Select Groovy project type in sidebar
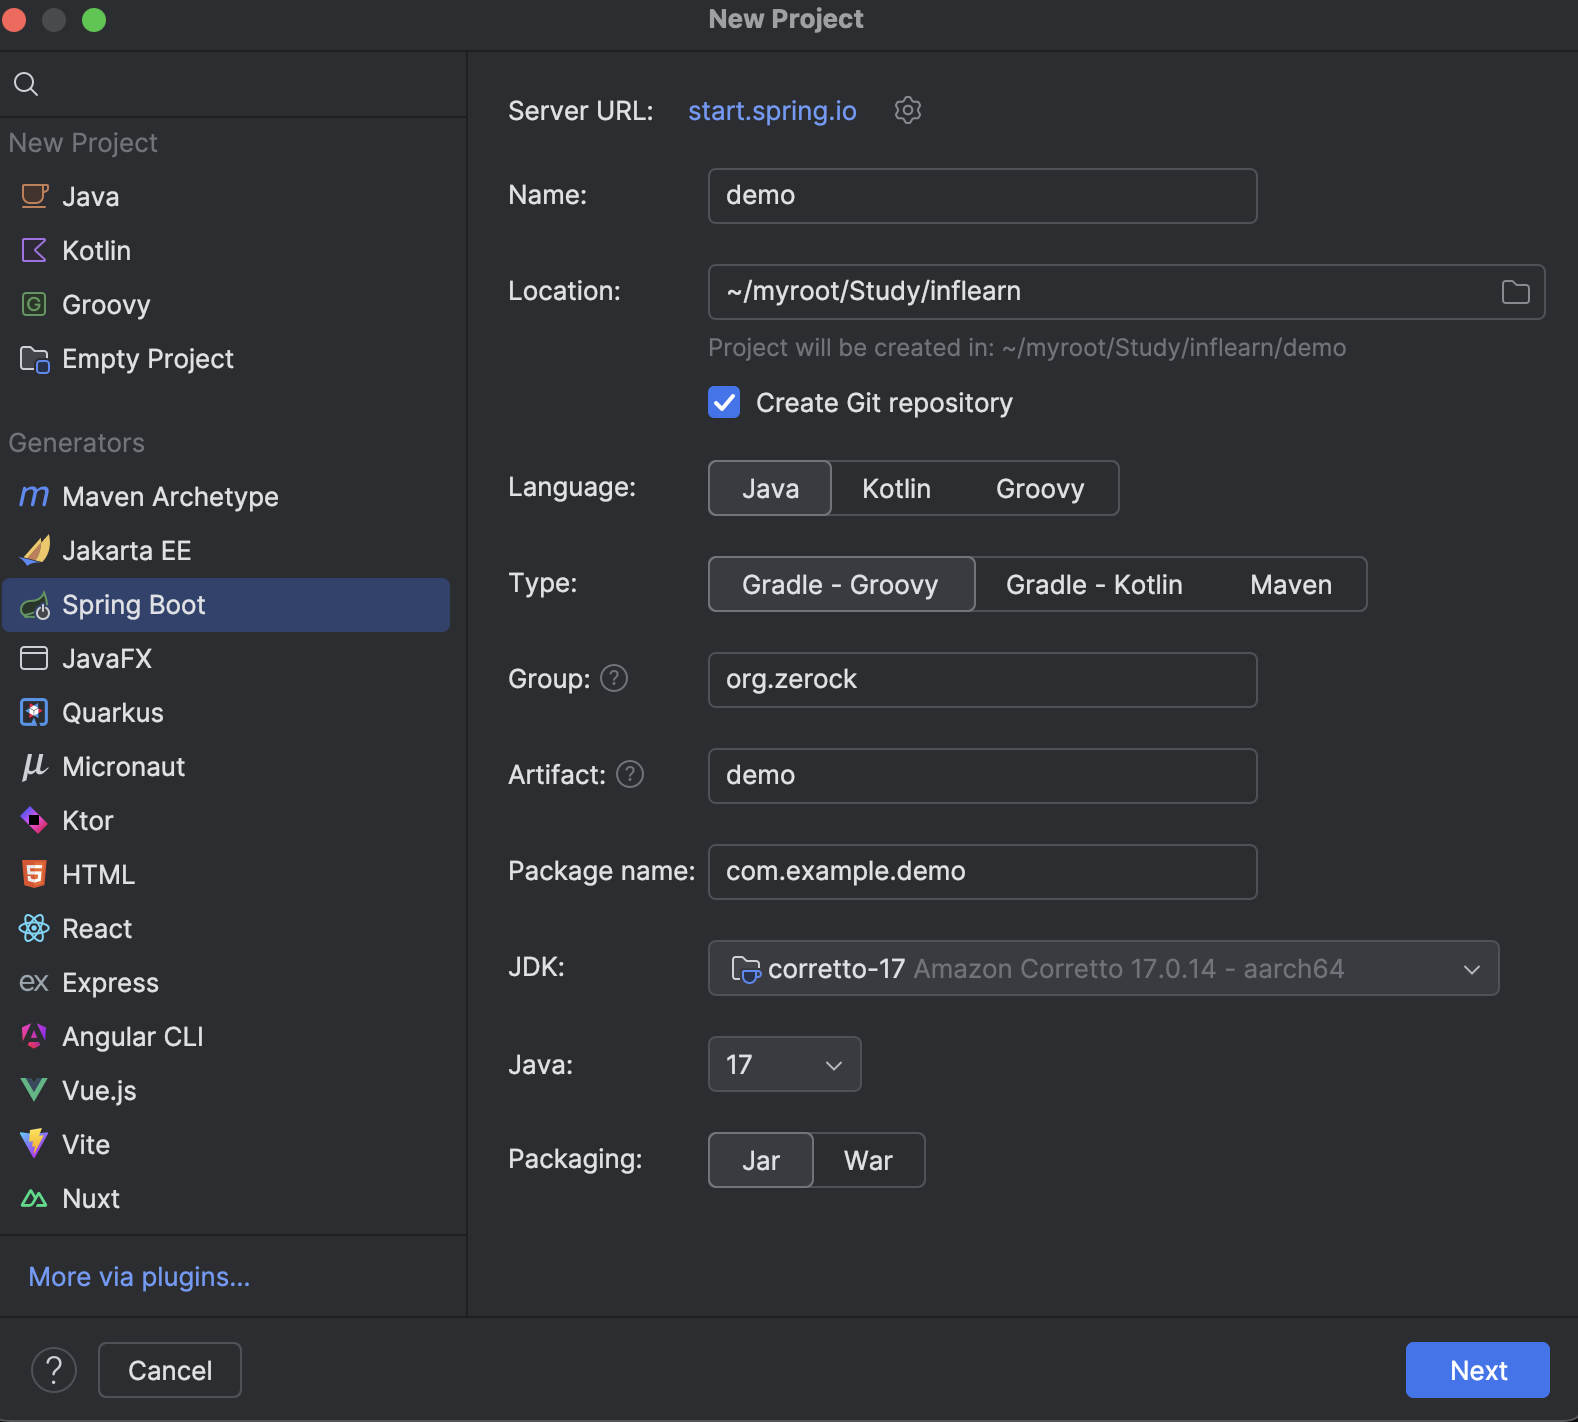This screenshot has width=1578, height=1422. pos(226,304)
